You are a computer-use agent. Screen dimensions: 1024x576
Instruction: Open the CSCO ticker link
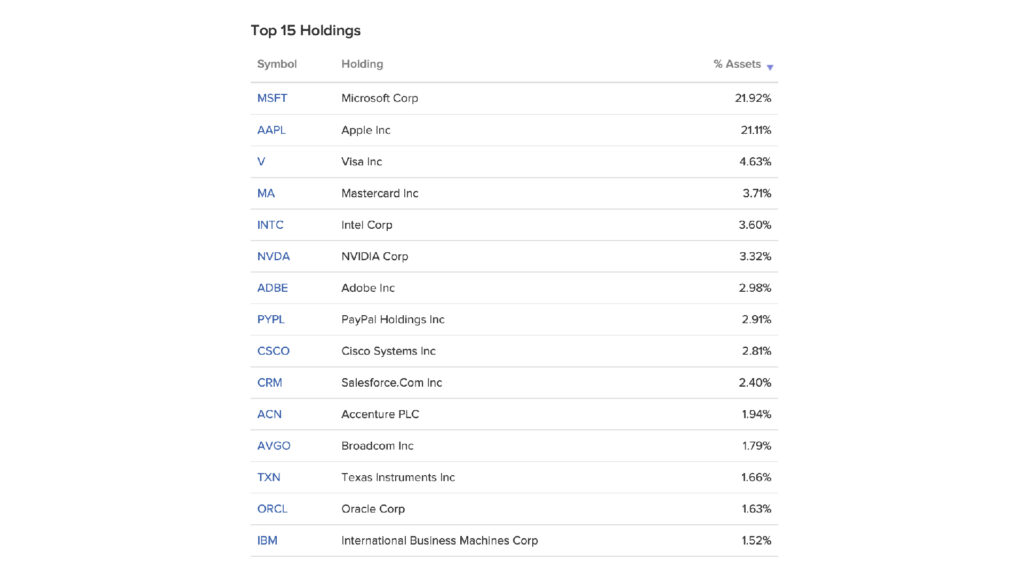click(273, 351)
